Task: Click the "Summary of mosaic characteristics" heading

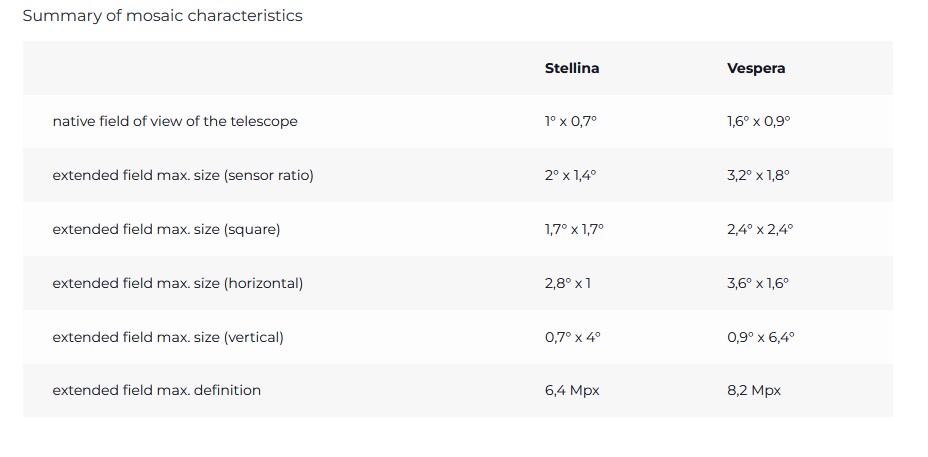Action: [162, 16]
